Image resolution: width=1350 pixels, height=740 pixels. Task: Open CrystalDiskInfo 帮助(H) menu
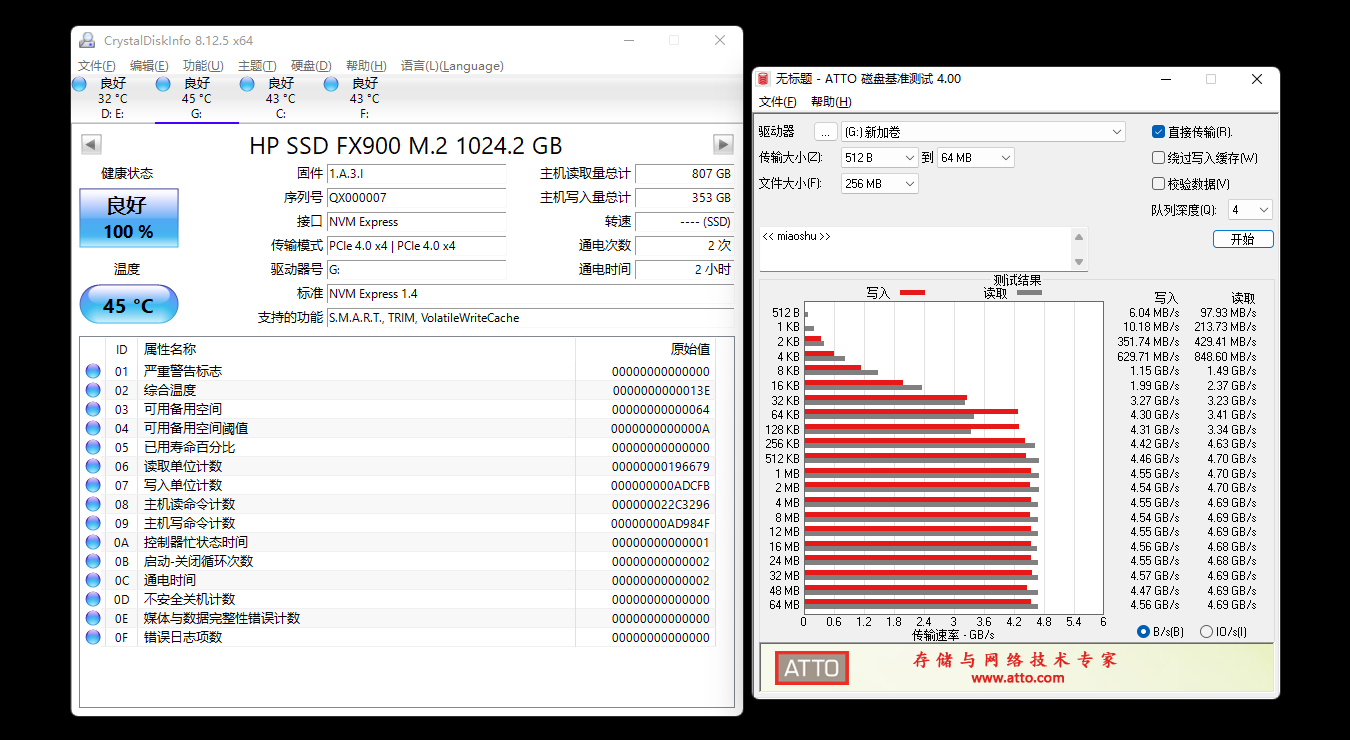click(x=366, y=66)
